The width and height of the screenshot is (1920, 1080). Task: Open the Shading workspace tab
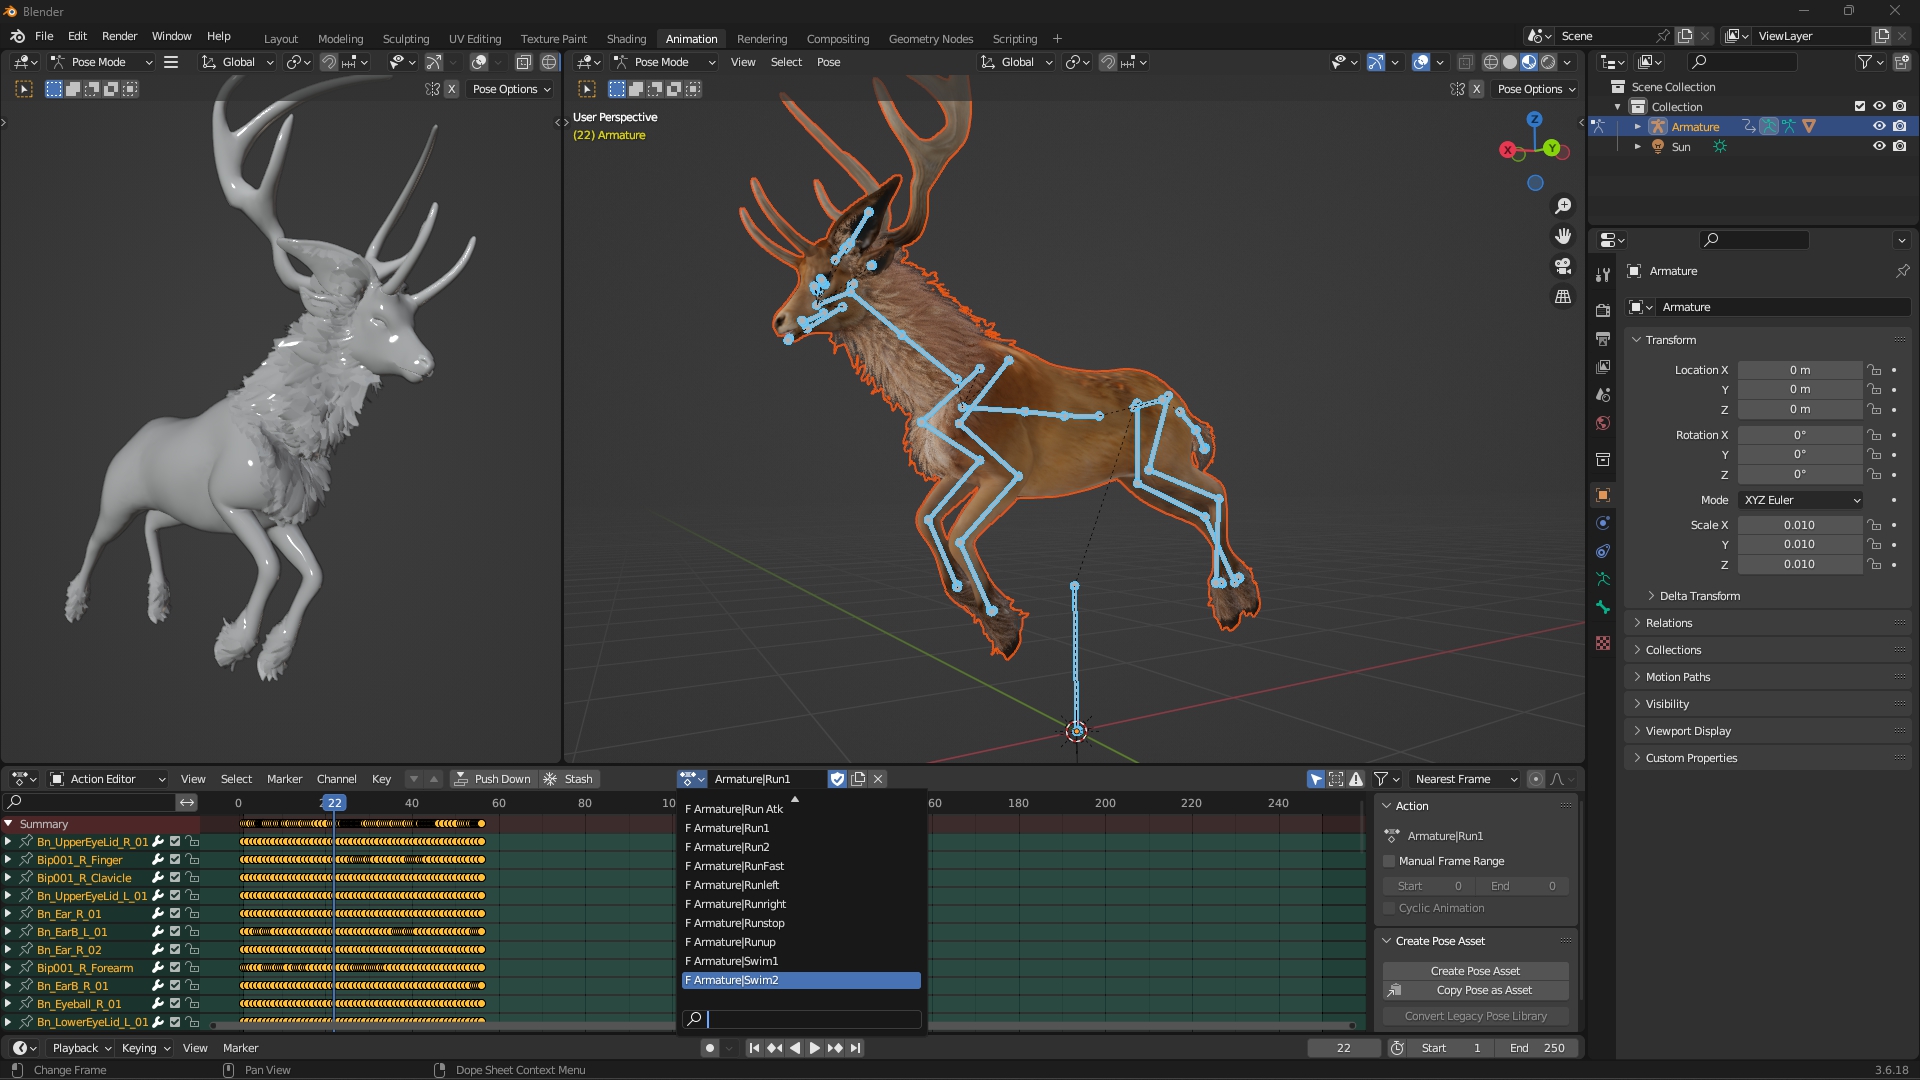[x=626, y=38]
